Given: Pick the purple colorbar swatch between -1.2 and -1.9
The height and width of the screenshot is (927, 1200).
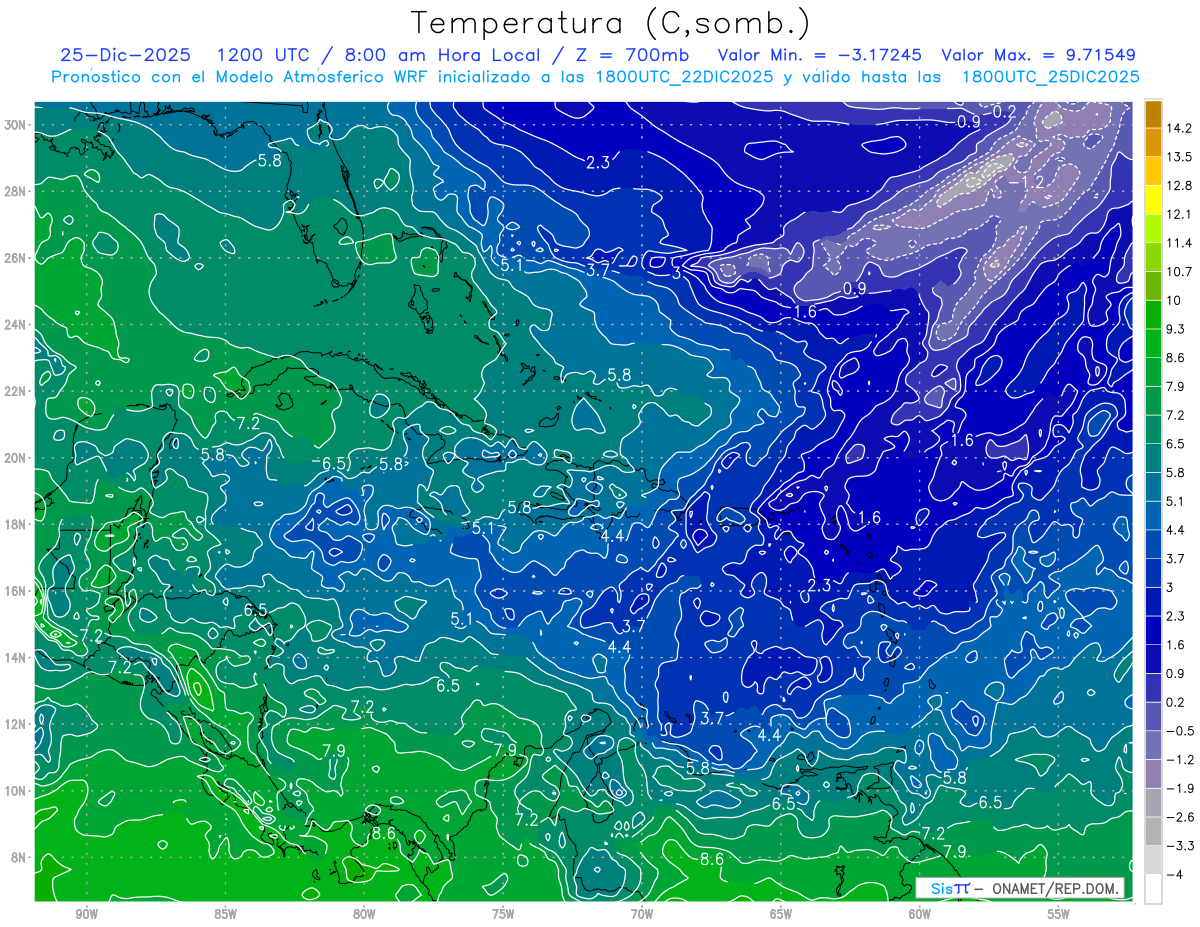Looking at the screenshot, I should [1153, 774].
